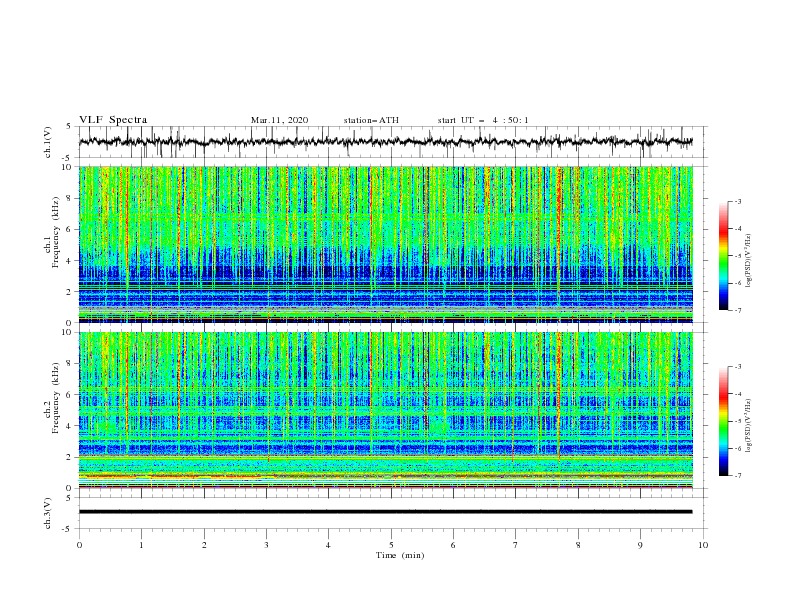Click the upper color scale bar beside ch.1
Screen dimensions: 792x612
723,256
